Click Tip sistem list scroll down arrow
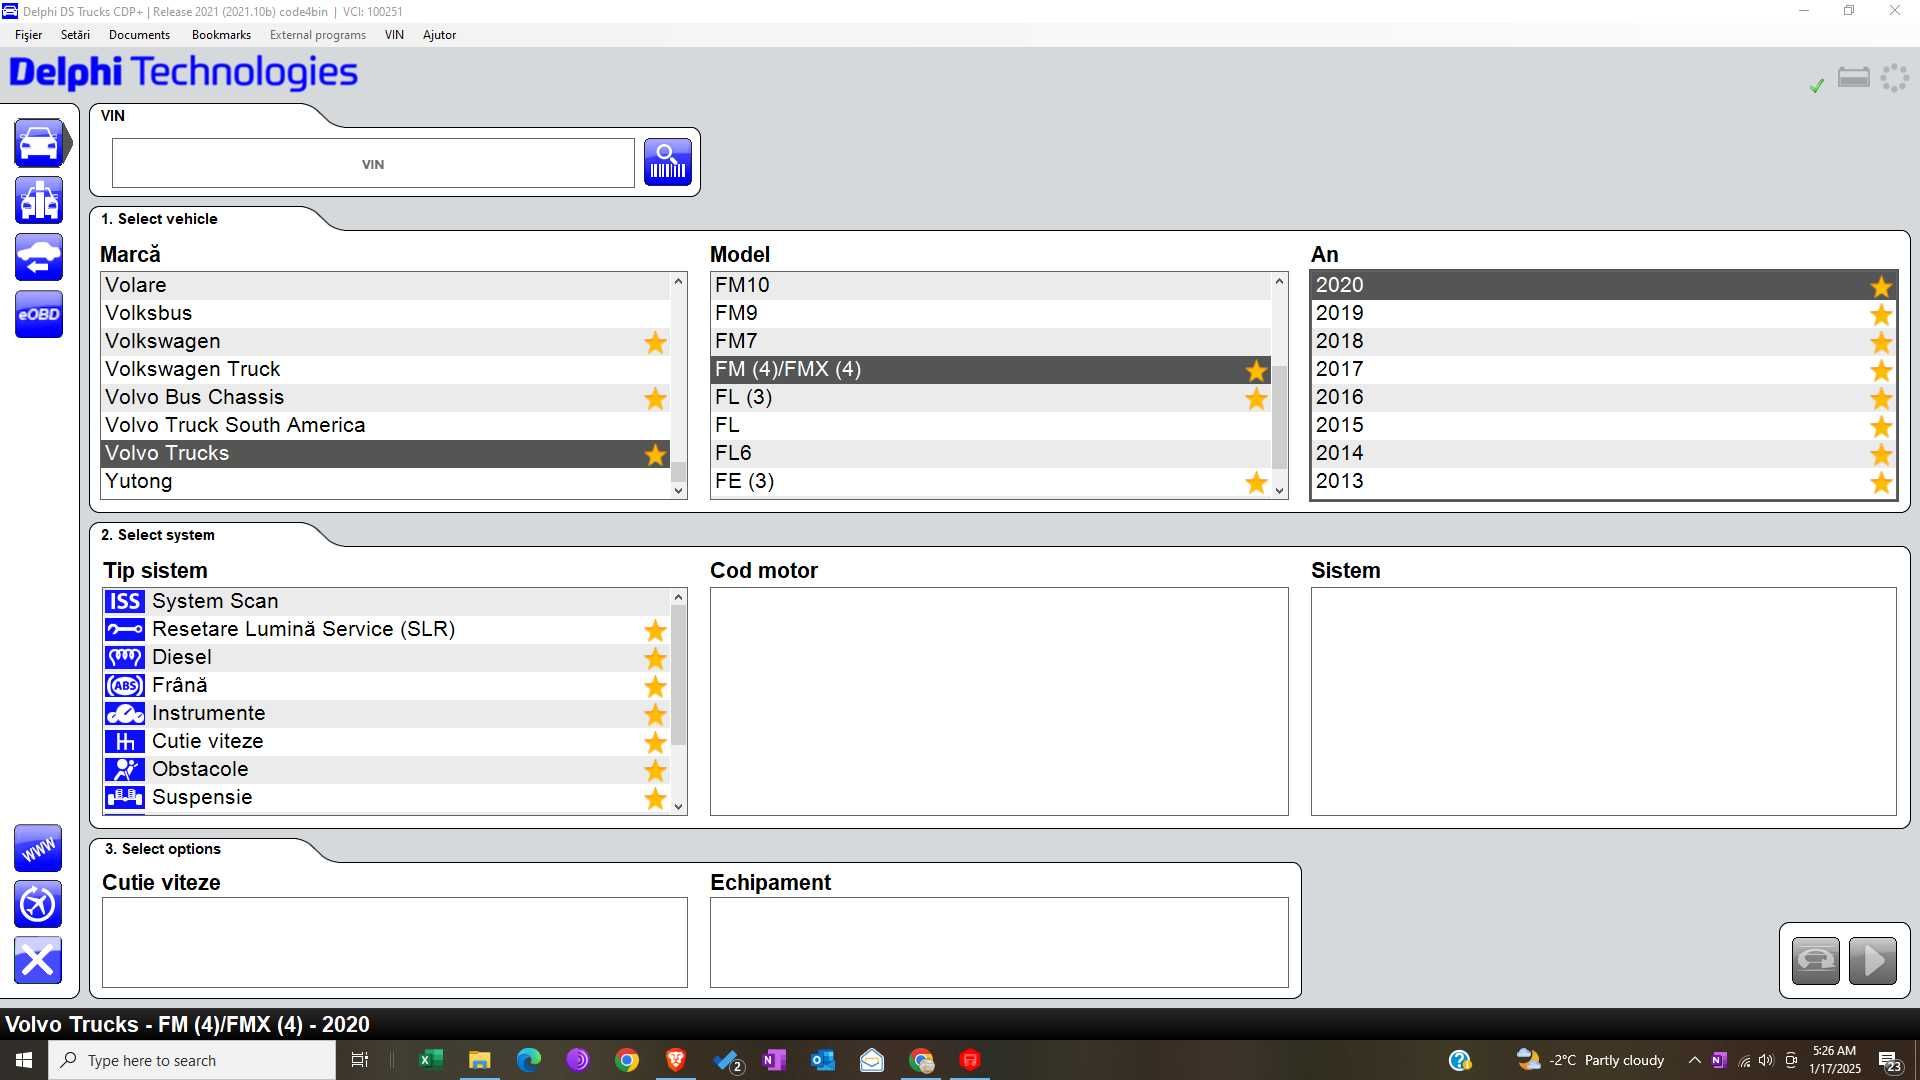The width and height of the screenshot is (1920, 1080). (x=678, y=806)
